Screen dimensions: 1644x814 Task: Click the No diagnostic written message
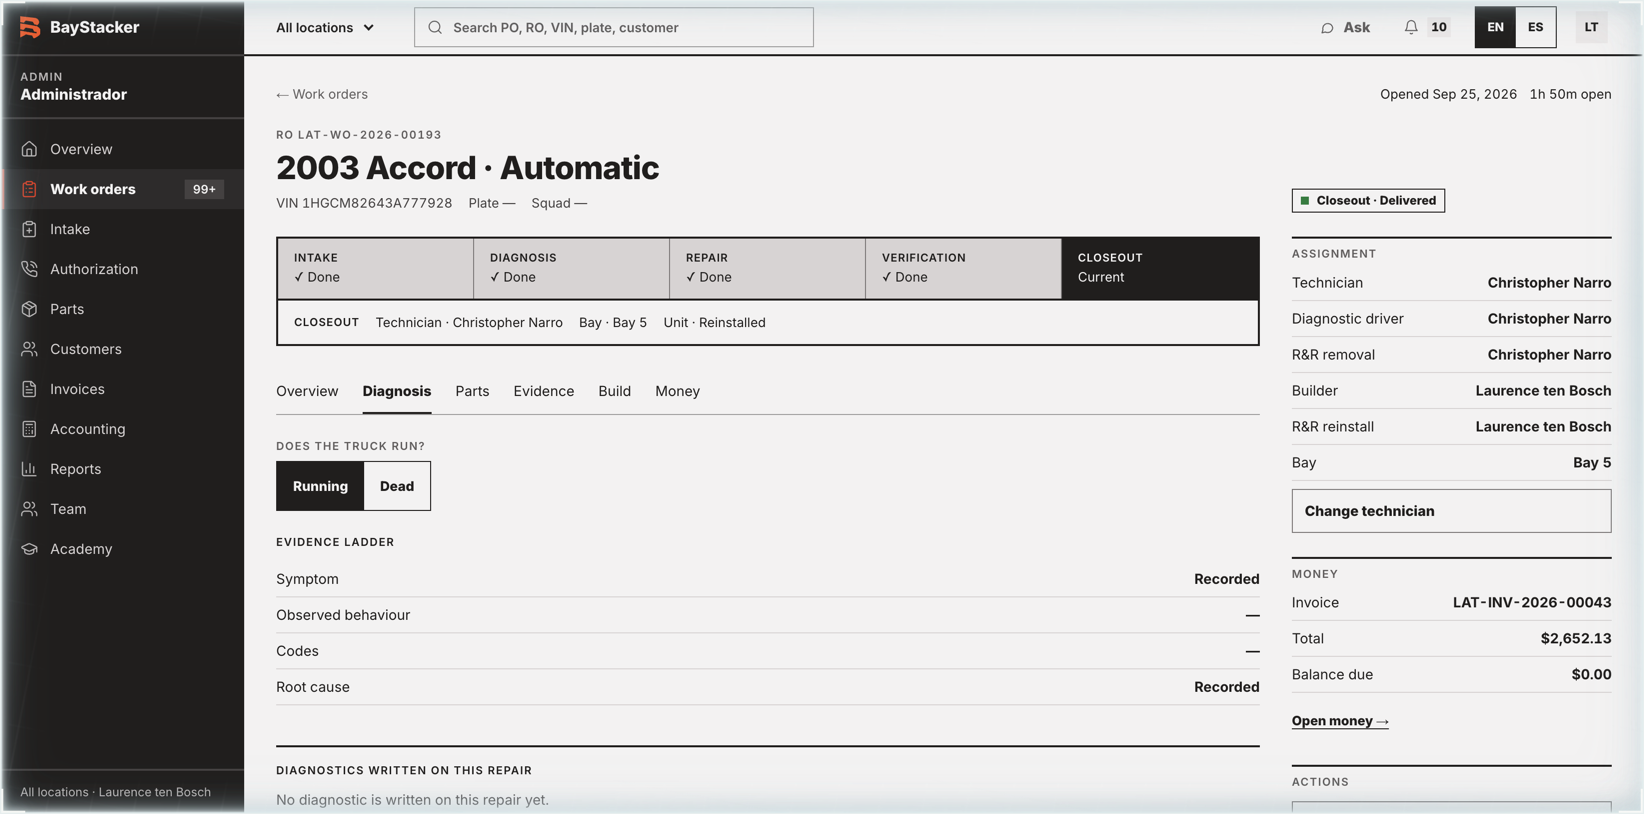click(x=412, y=800)
